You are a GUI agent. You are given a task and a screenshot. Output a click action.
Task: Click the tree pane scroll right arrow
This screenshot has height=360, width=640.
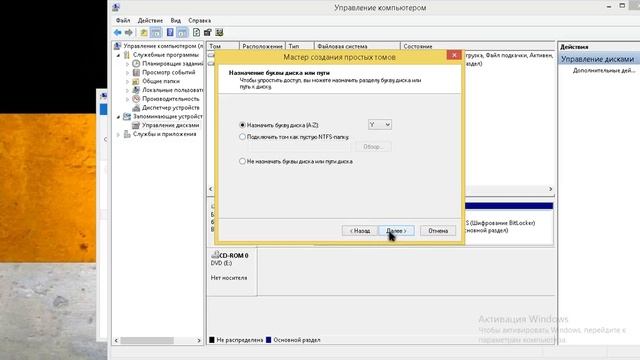(x=199, y=340)
